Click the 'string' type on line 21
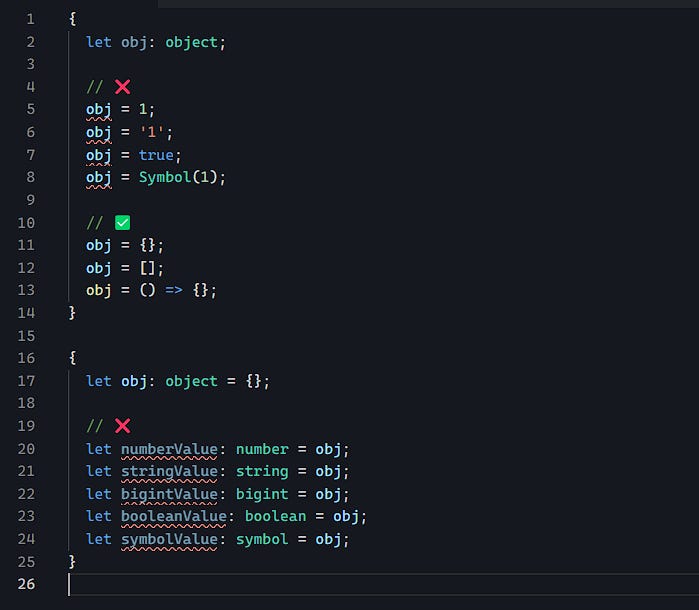The width and height of the screenshot is (699, 610). pyautogui.click(x=262, y=472)
